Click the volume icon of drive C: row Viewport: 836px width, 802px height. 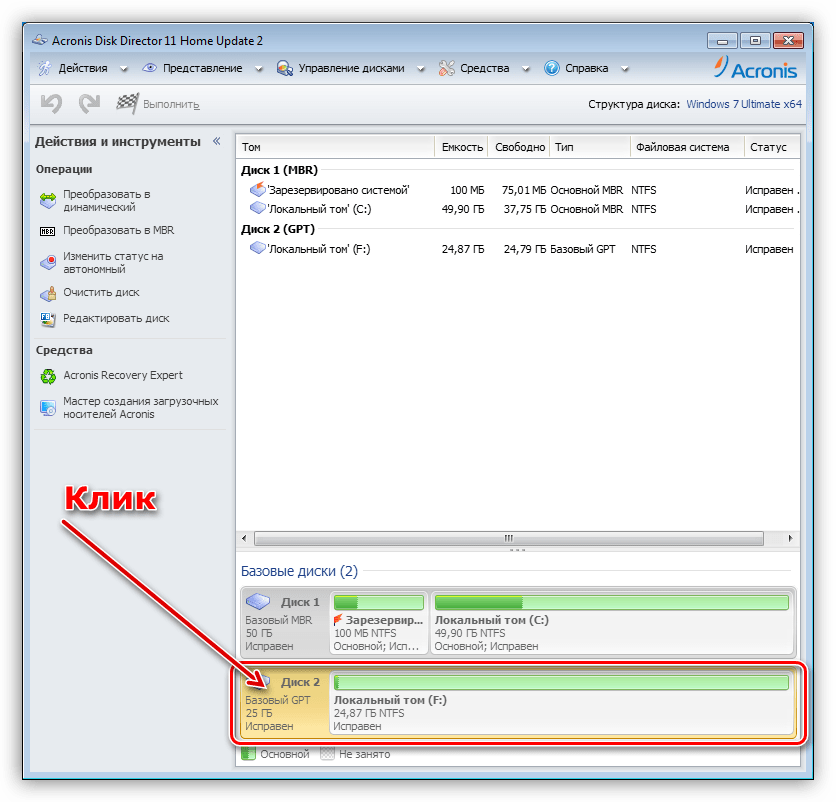258,208
